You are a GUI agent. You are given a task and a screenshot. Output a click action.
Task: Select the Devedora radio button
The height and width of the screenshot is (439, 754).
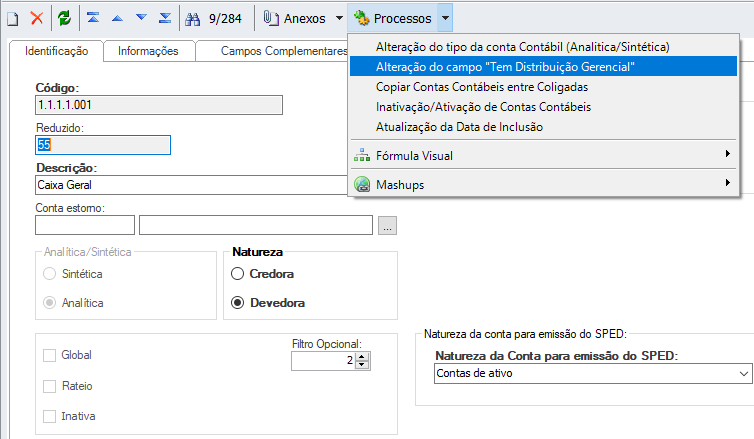tap(238, 303)
